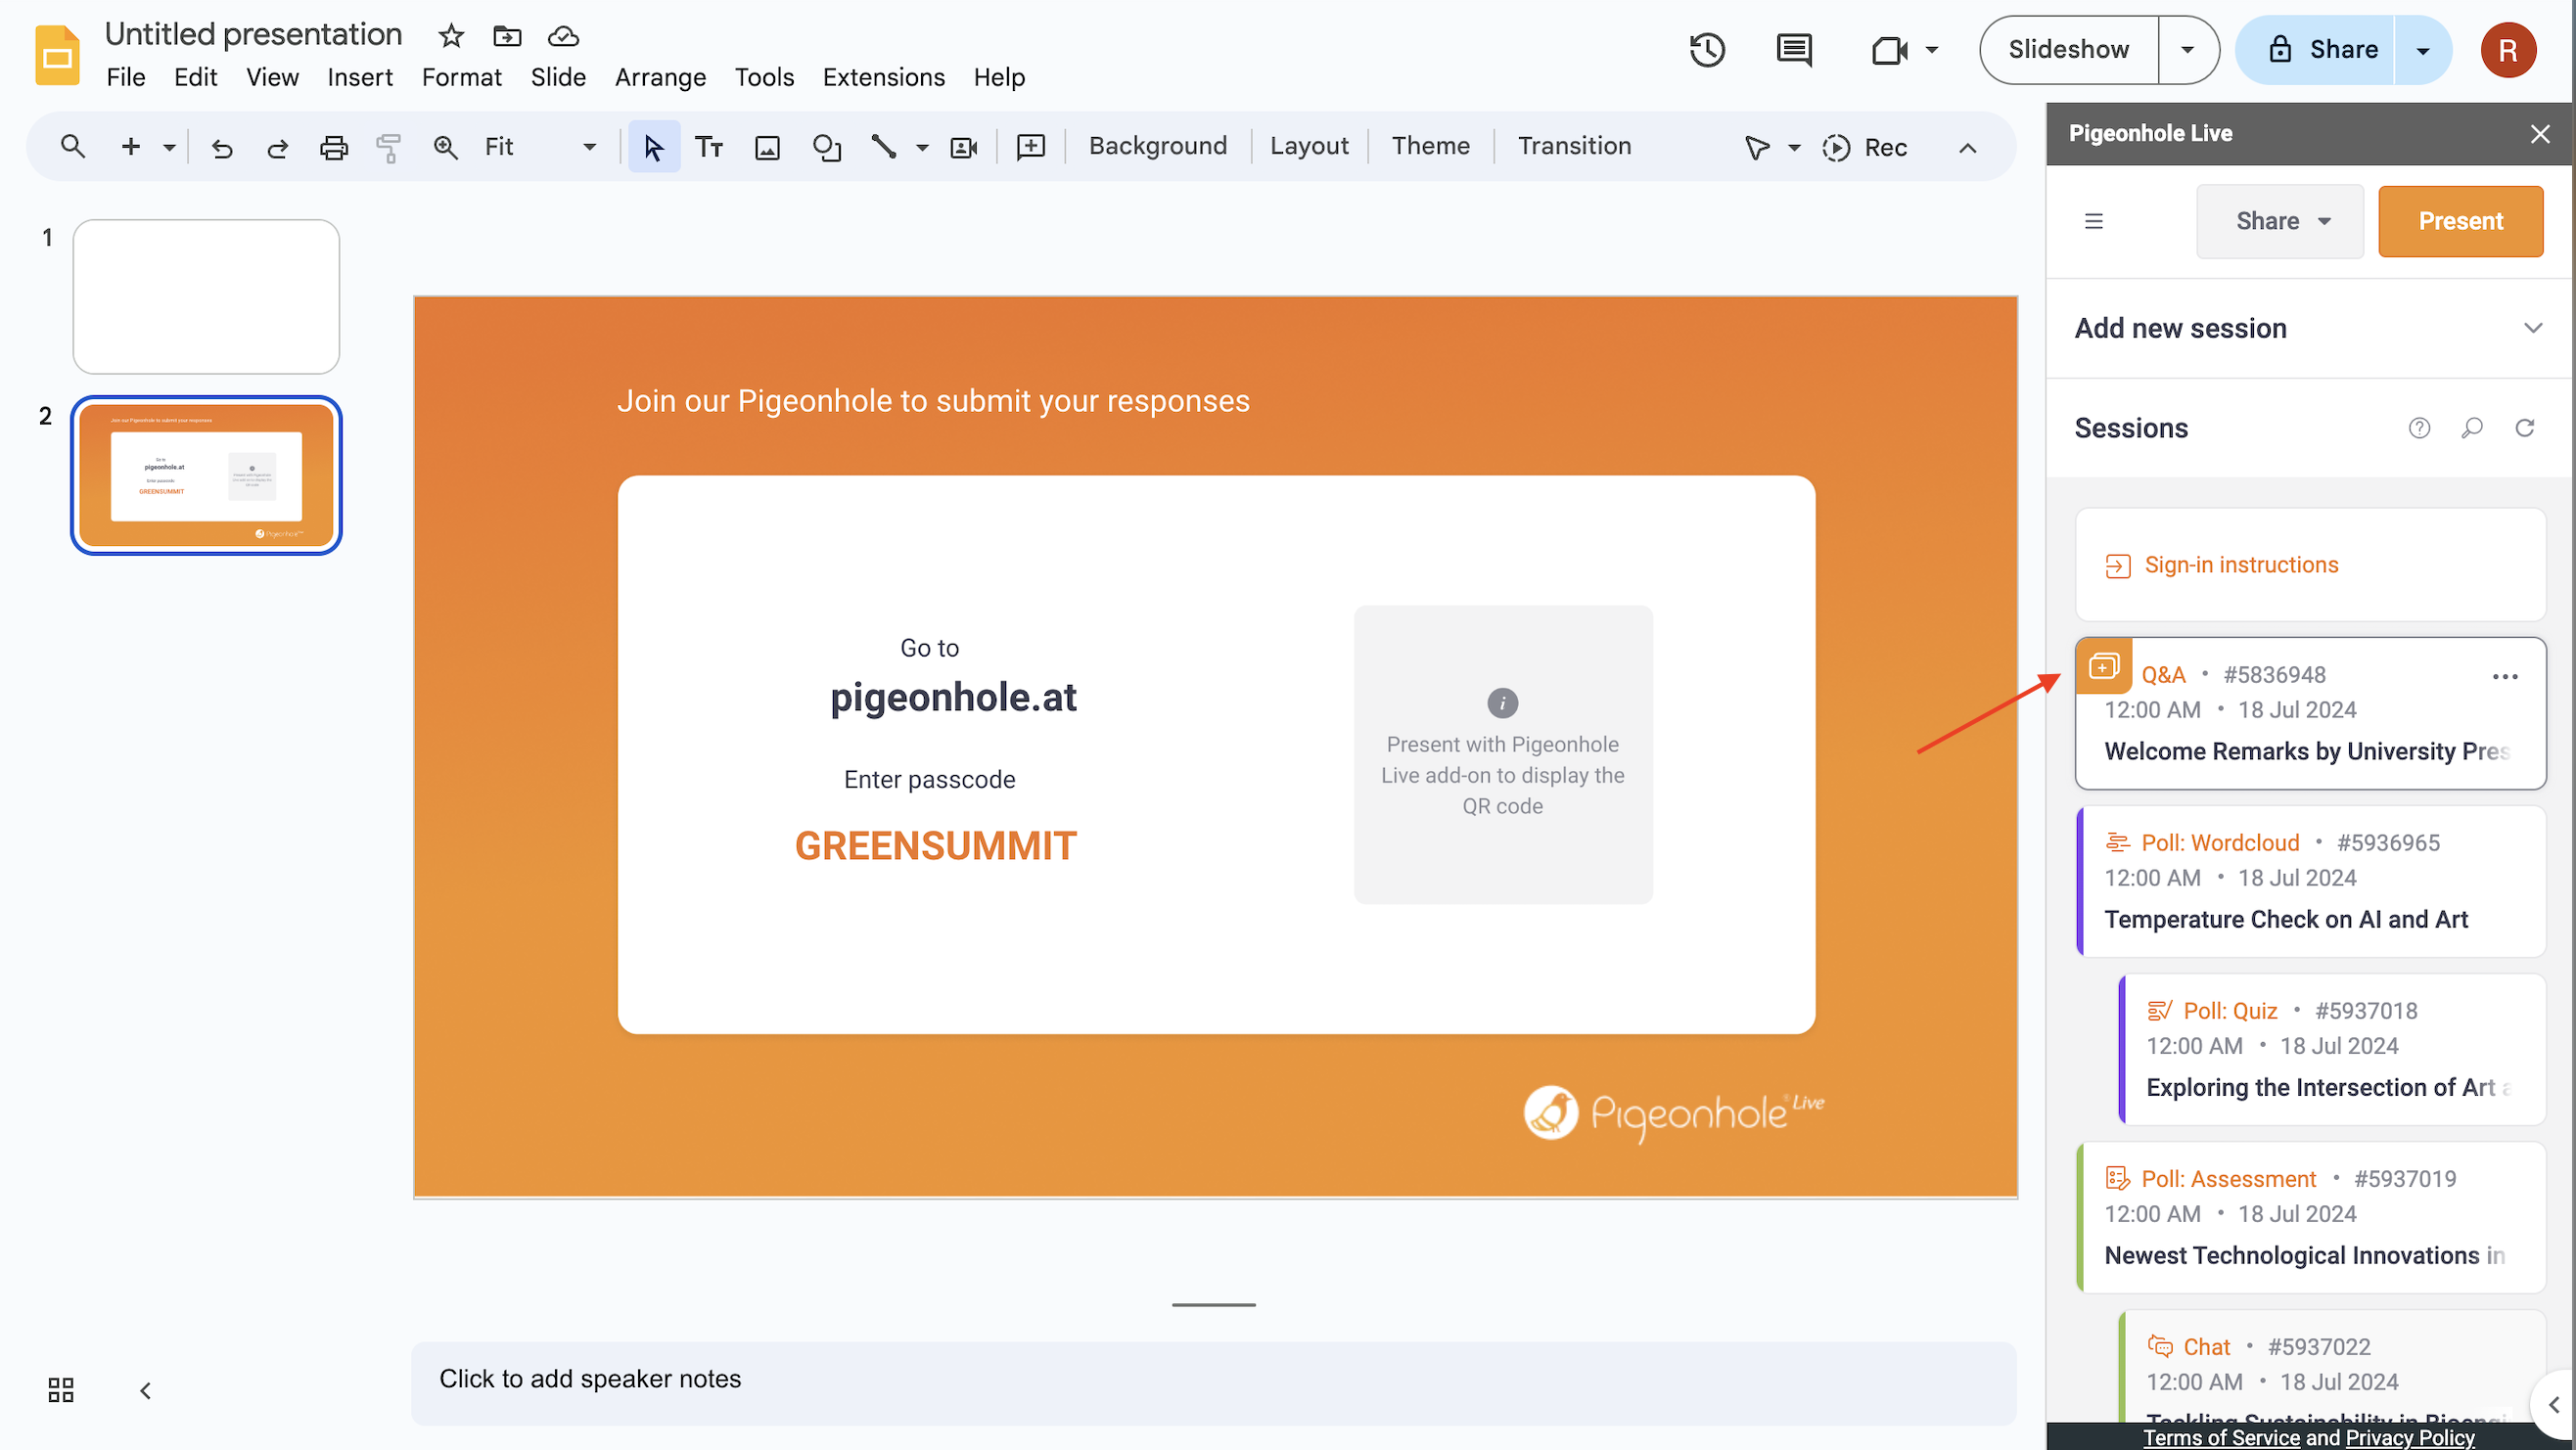This screenshot has width=2576, height=1450.
Task: Refresh the Sessions list
Action: pyautogui.click(x=2524, y=428)
